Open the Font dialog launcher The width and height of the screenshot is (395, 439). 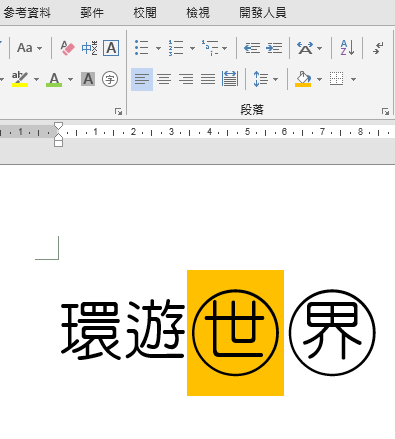click(118, 111)
